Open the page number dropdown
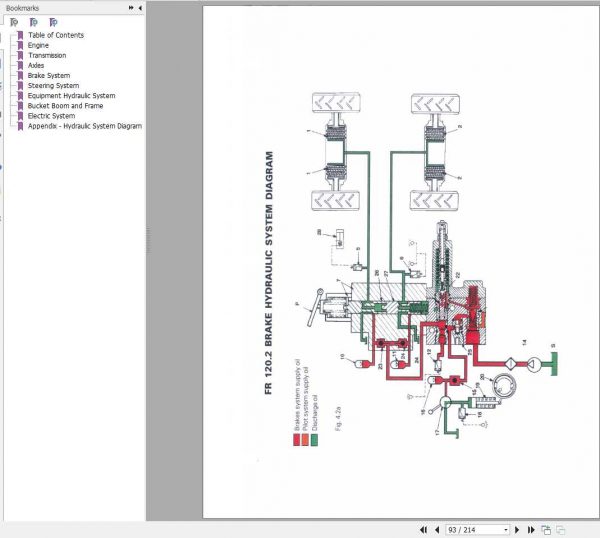600x538 pixels. click(505, 529)
